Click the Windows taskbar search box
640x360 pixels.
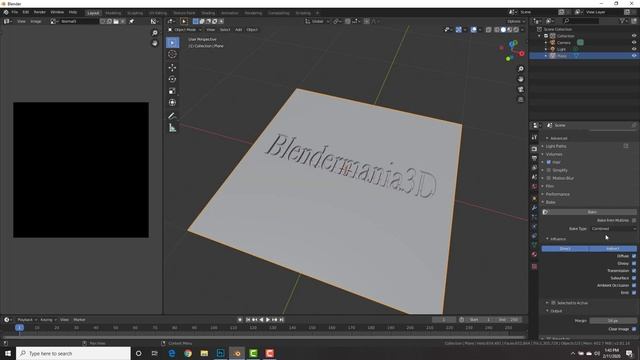pyautogui.click(x=73, y=353)
